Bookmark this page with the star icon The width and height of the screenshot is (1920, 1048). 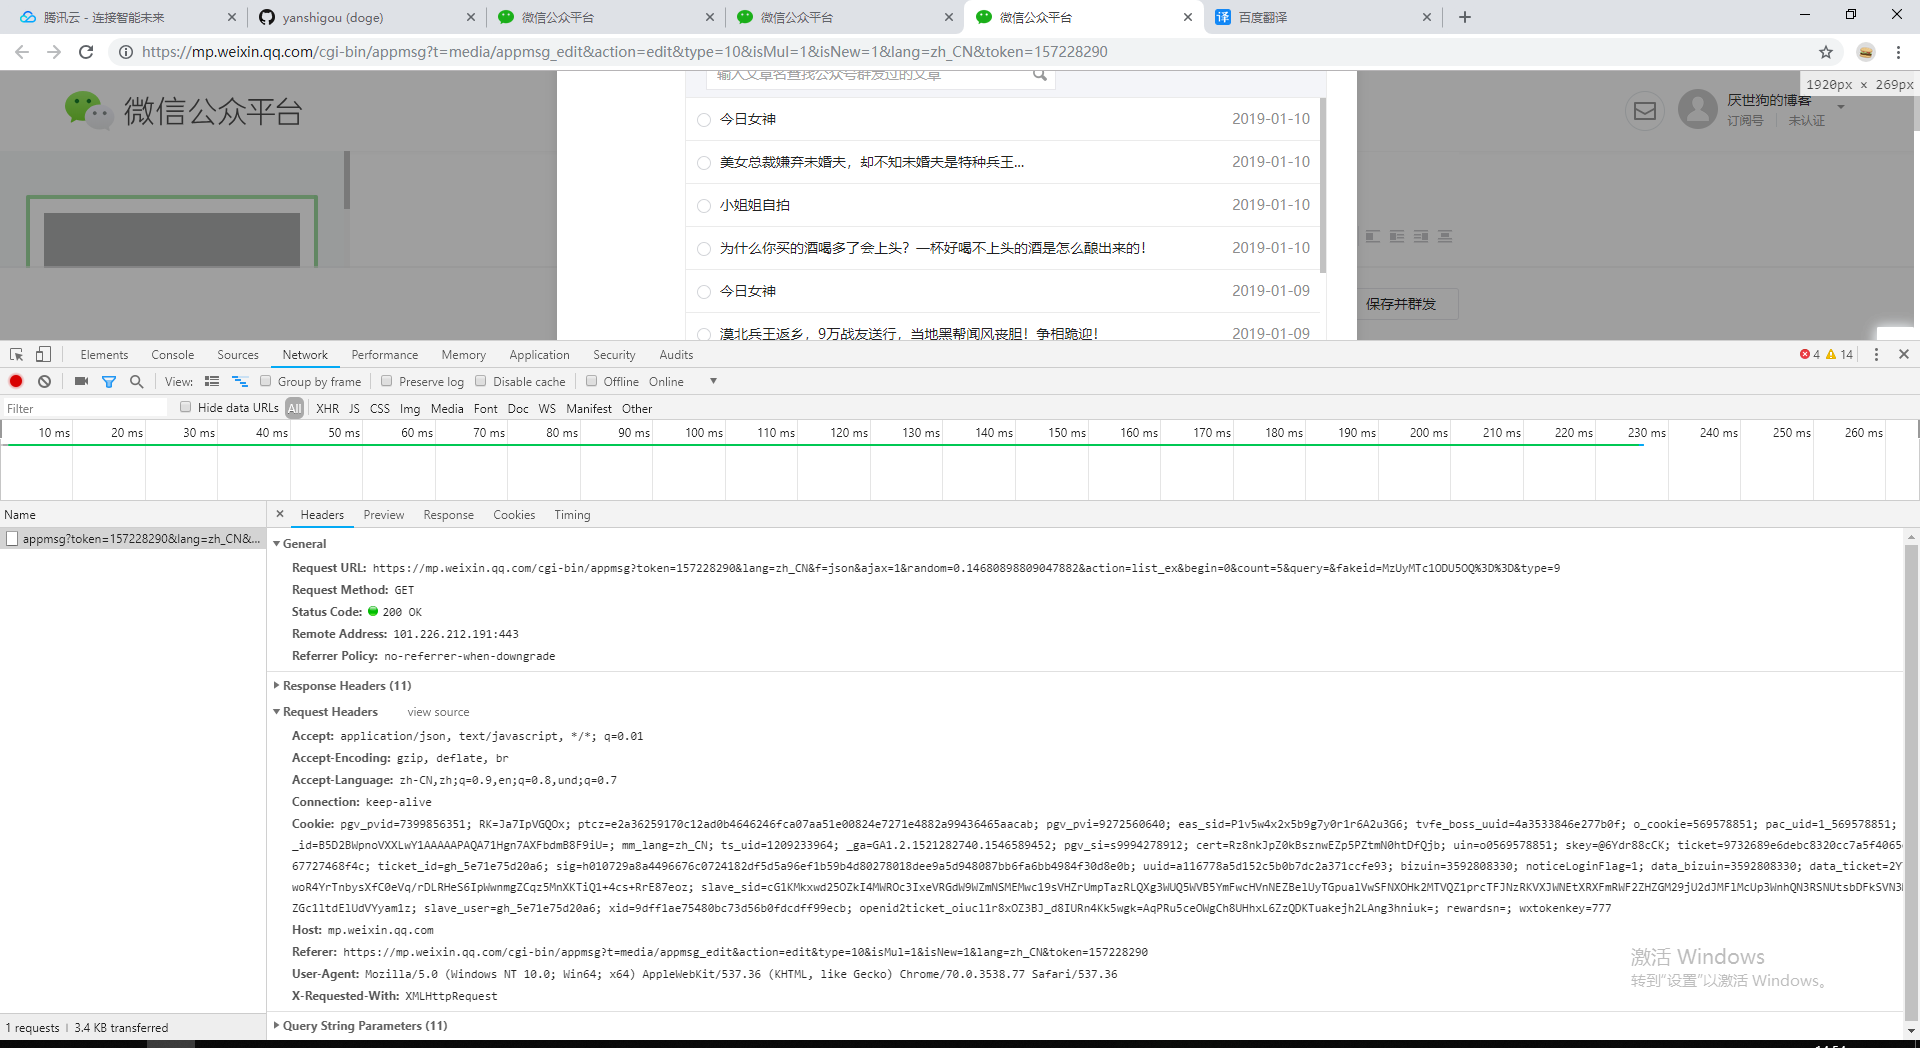1826,52
